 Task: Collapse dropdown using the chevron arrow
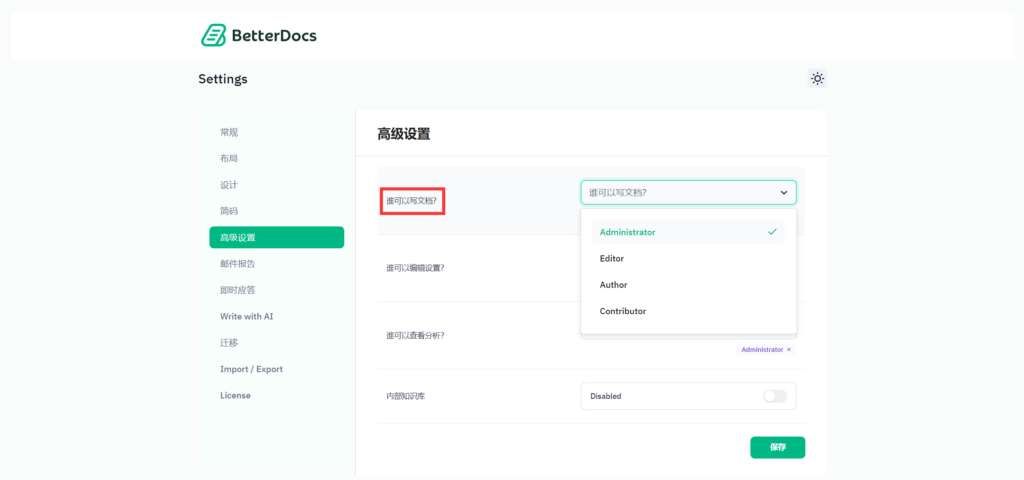pos(784,193)
